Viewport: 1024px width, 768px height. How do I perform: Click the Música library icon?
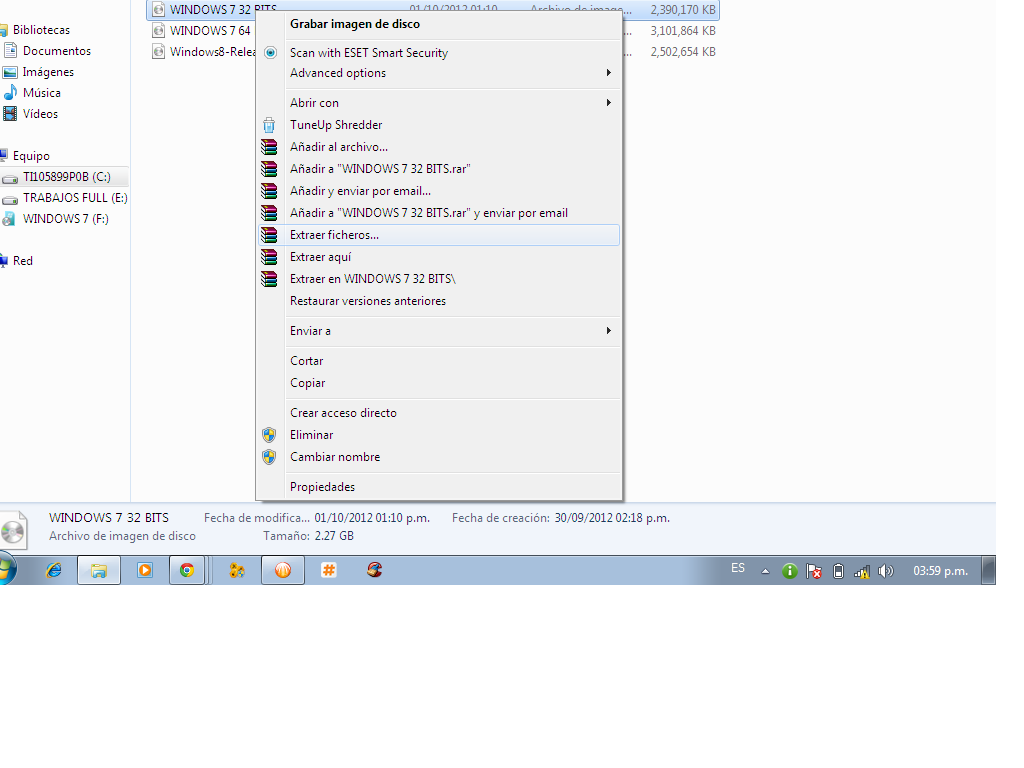(10, 93)
